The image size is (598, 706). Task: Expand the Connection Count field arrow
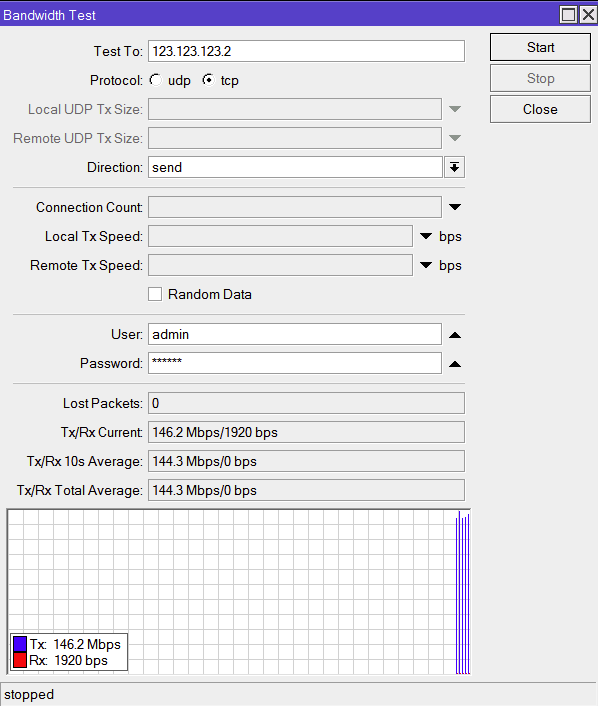coord(455,207)
